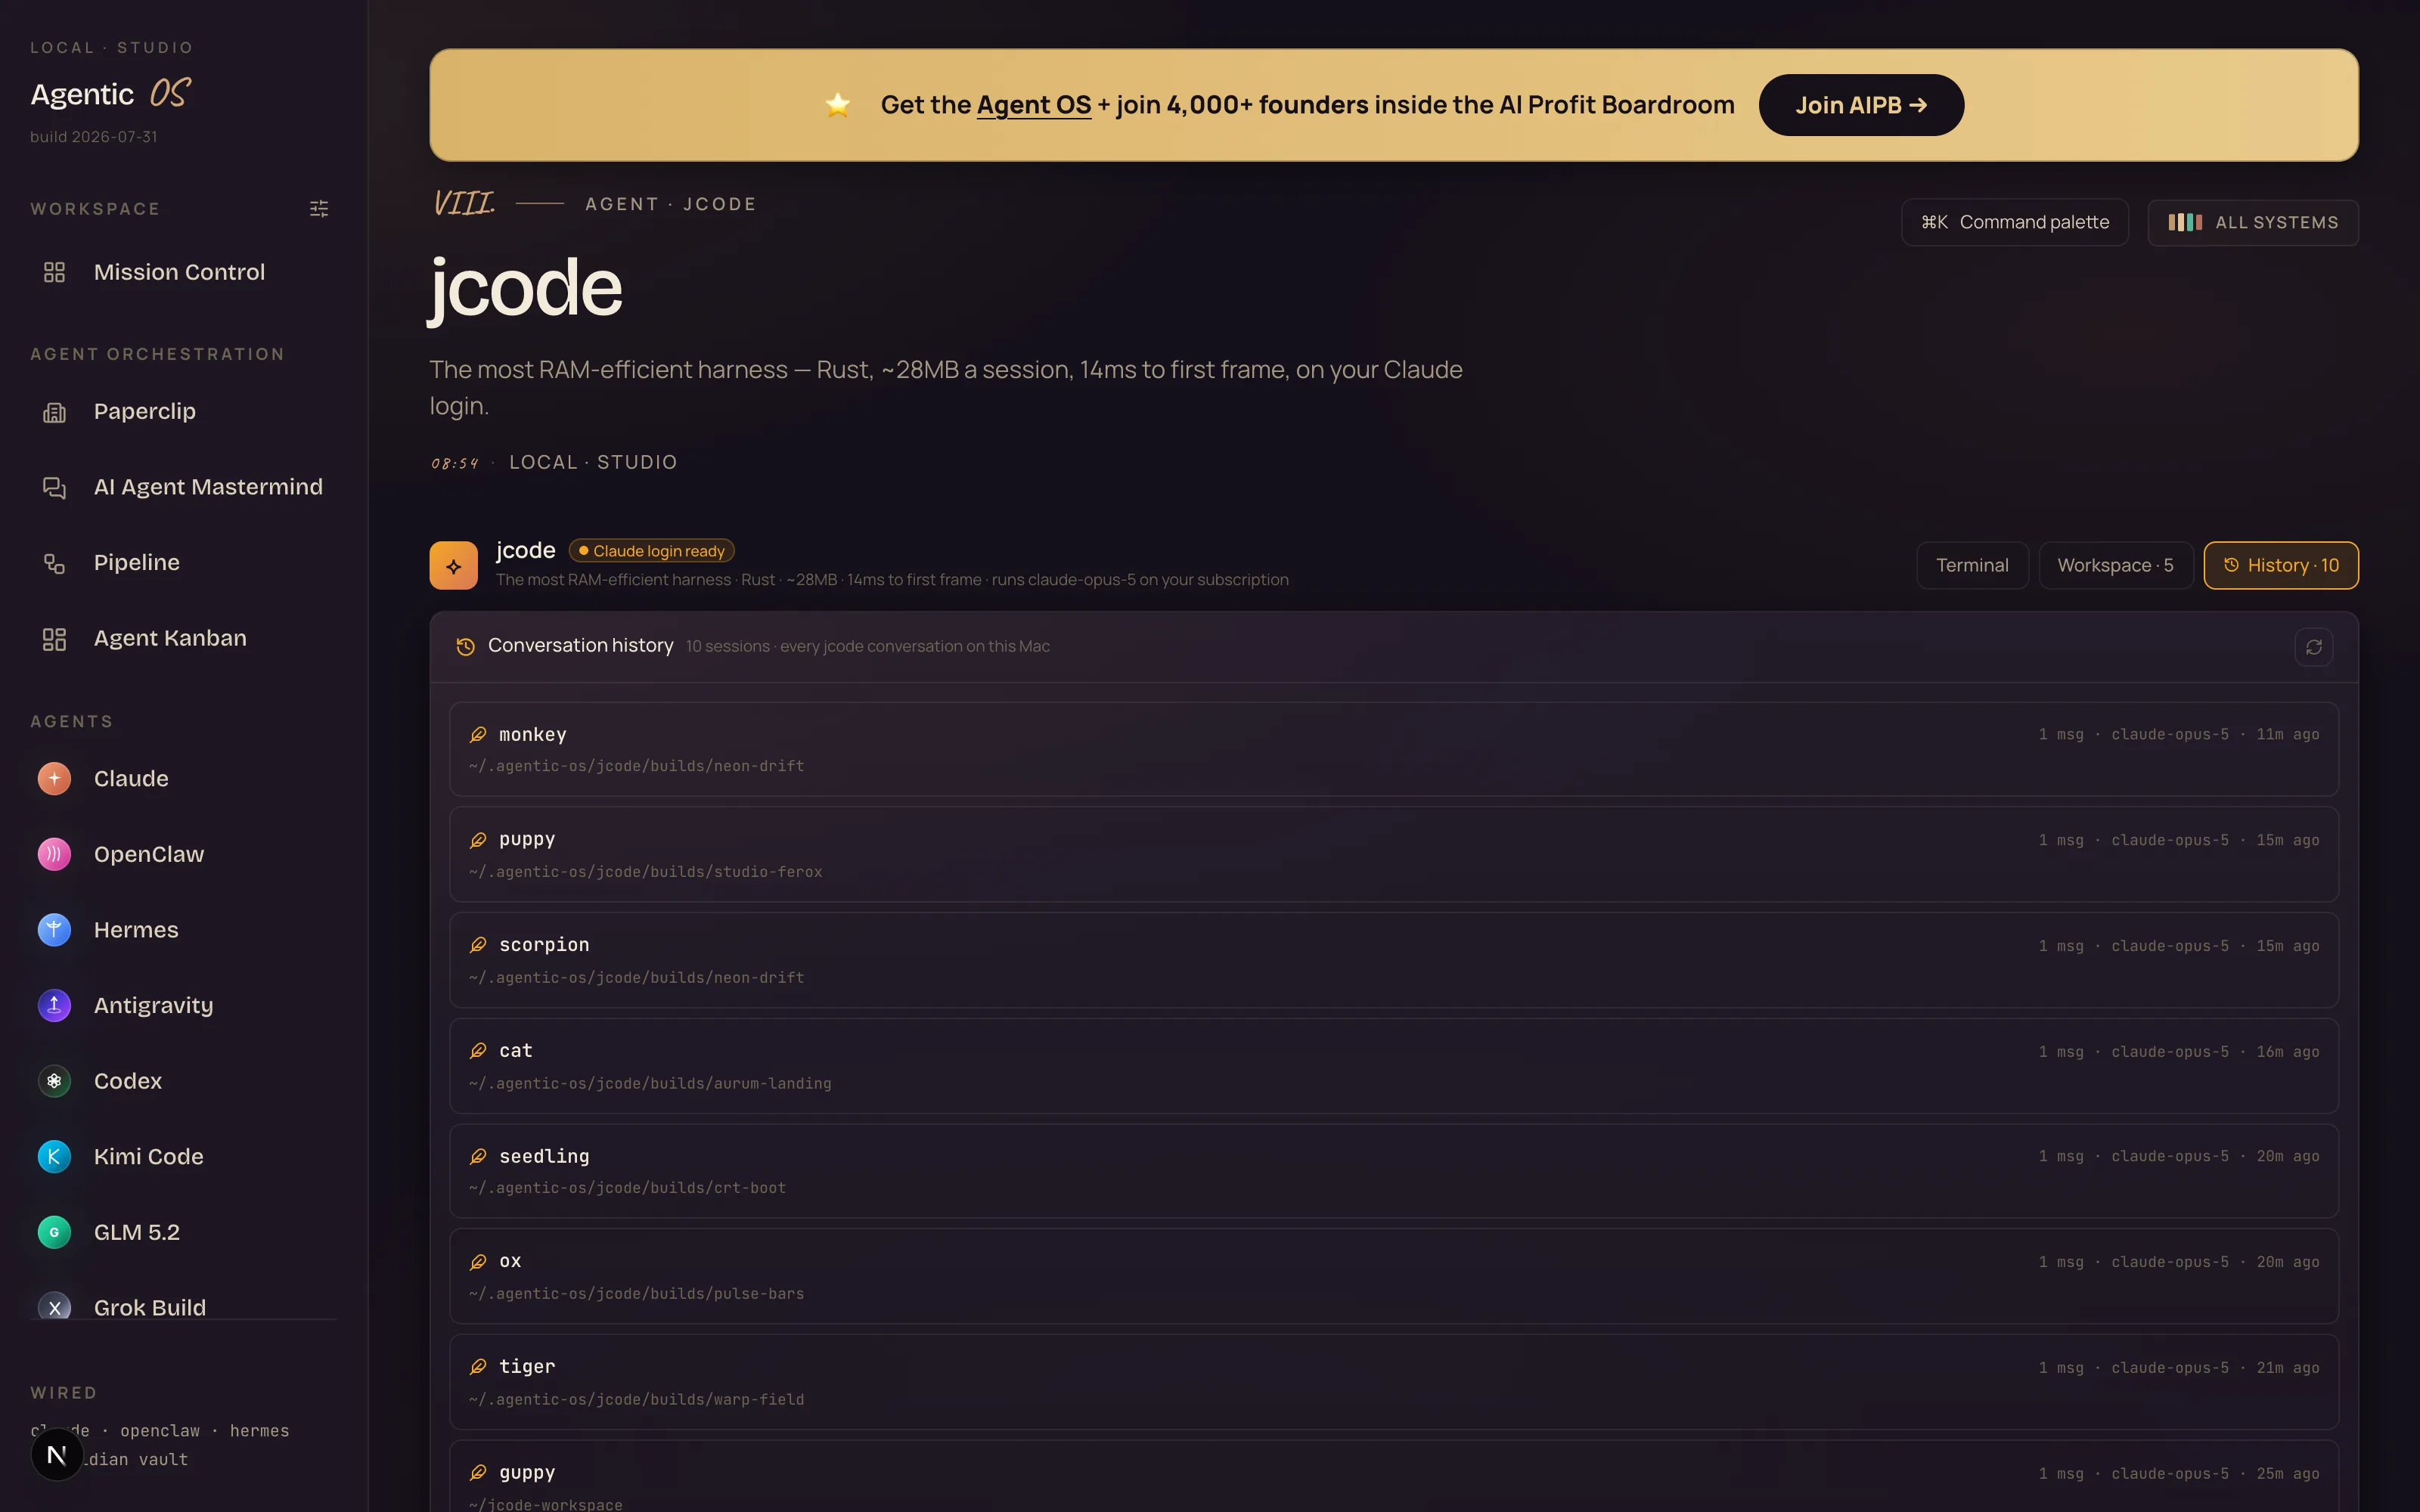Open the Command palette button
The image size is (2420, 1512).
click(2014, 222)
